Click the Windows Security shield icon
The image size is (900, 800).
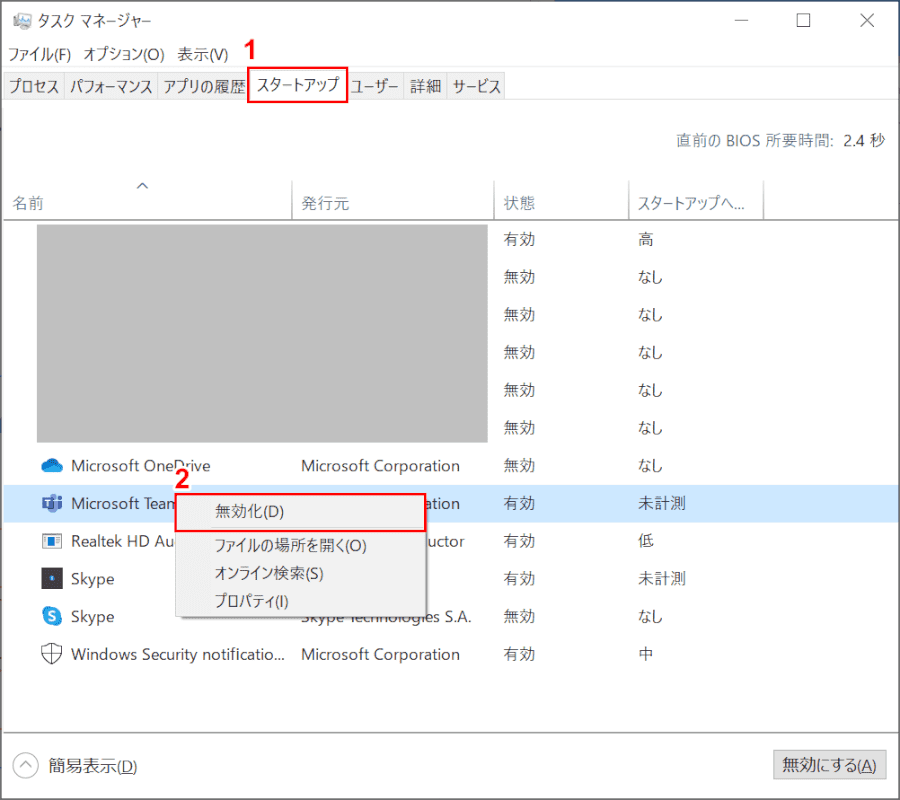coord(52,654)
